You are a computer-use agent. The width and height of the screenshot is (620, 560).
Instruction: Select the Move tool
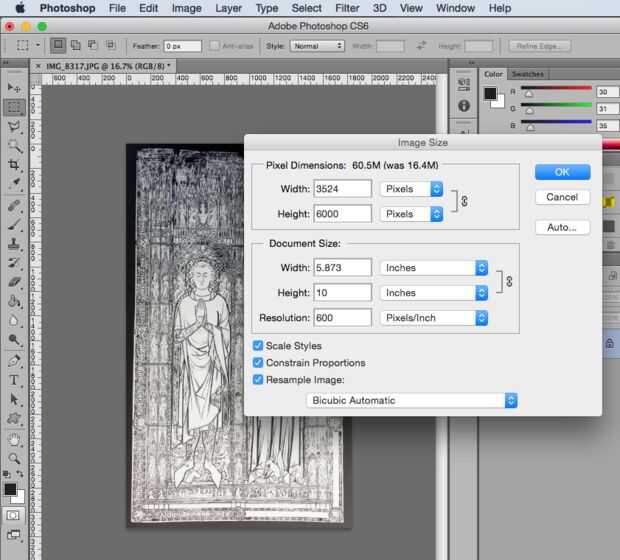(14, 88)
